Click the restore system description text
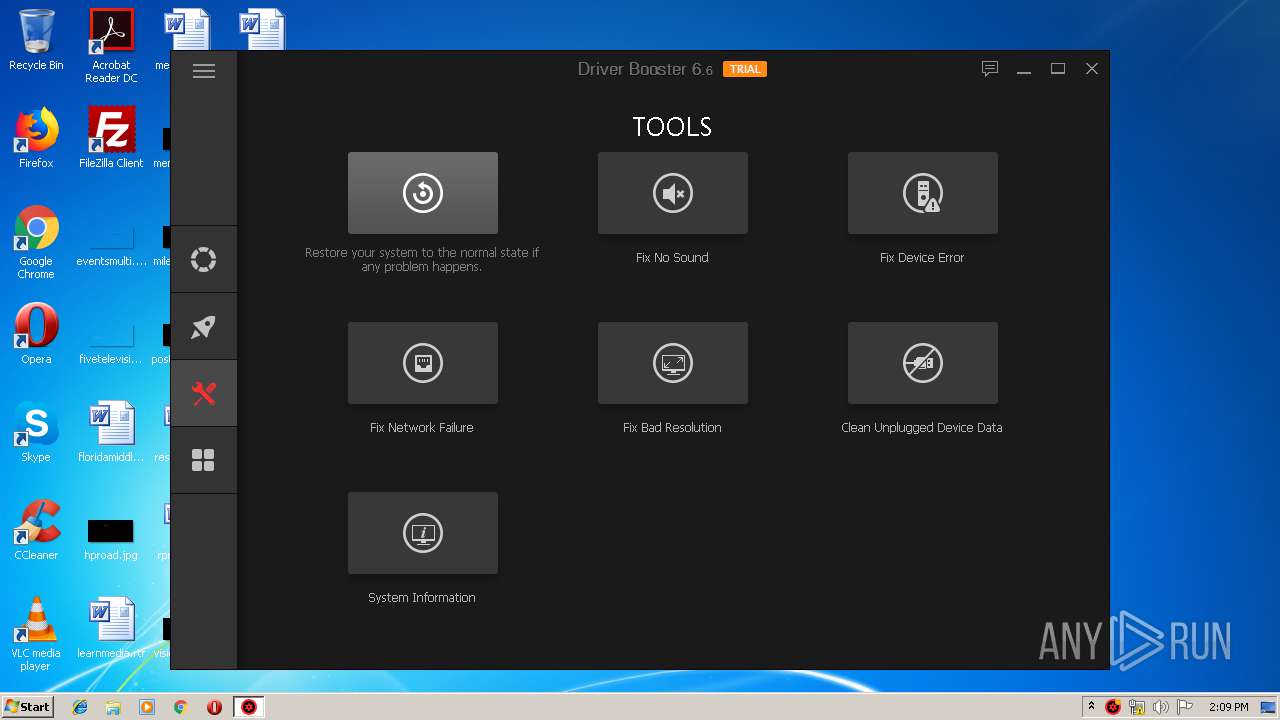The height and width of the screenshot is (720, 1280). pyautogui.click(x=422, y=260)
